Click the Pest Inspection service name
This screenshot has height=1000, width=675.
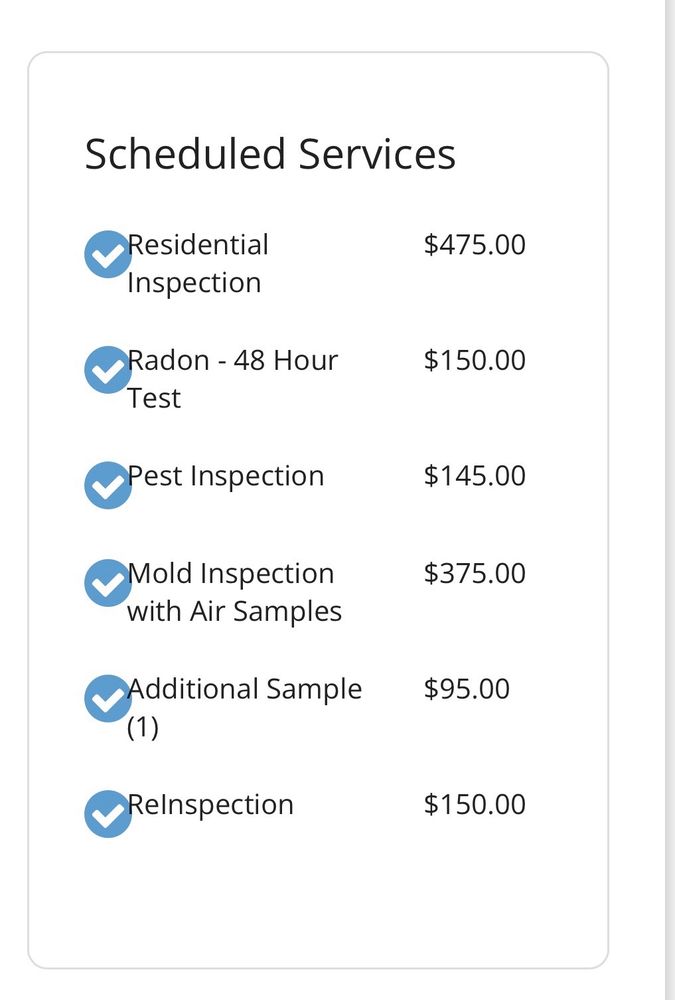(x=225, y=475)
